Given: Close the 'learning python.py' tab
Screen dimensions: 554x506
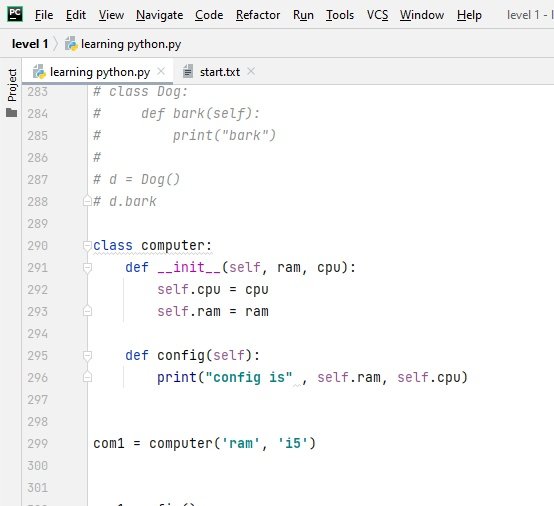Looking at the screenshot, I should (161, 71).
